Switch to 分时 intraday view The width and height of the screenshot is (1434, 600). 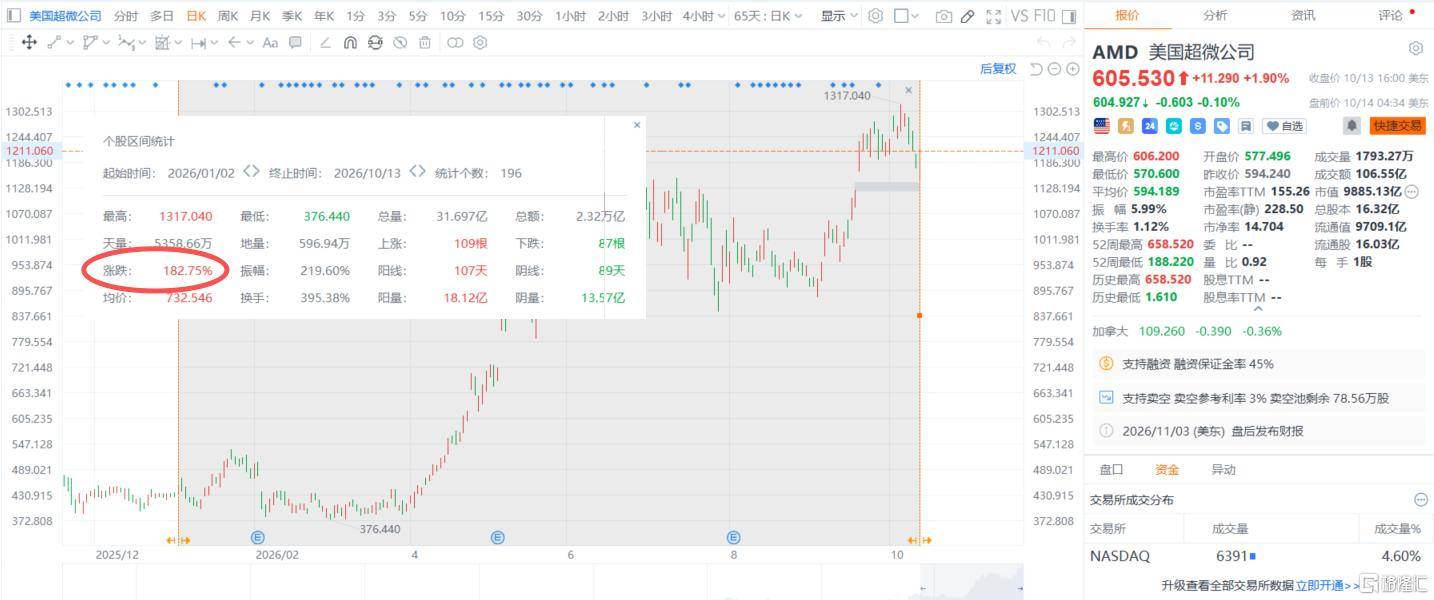coord(126,16)
